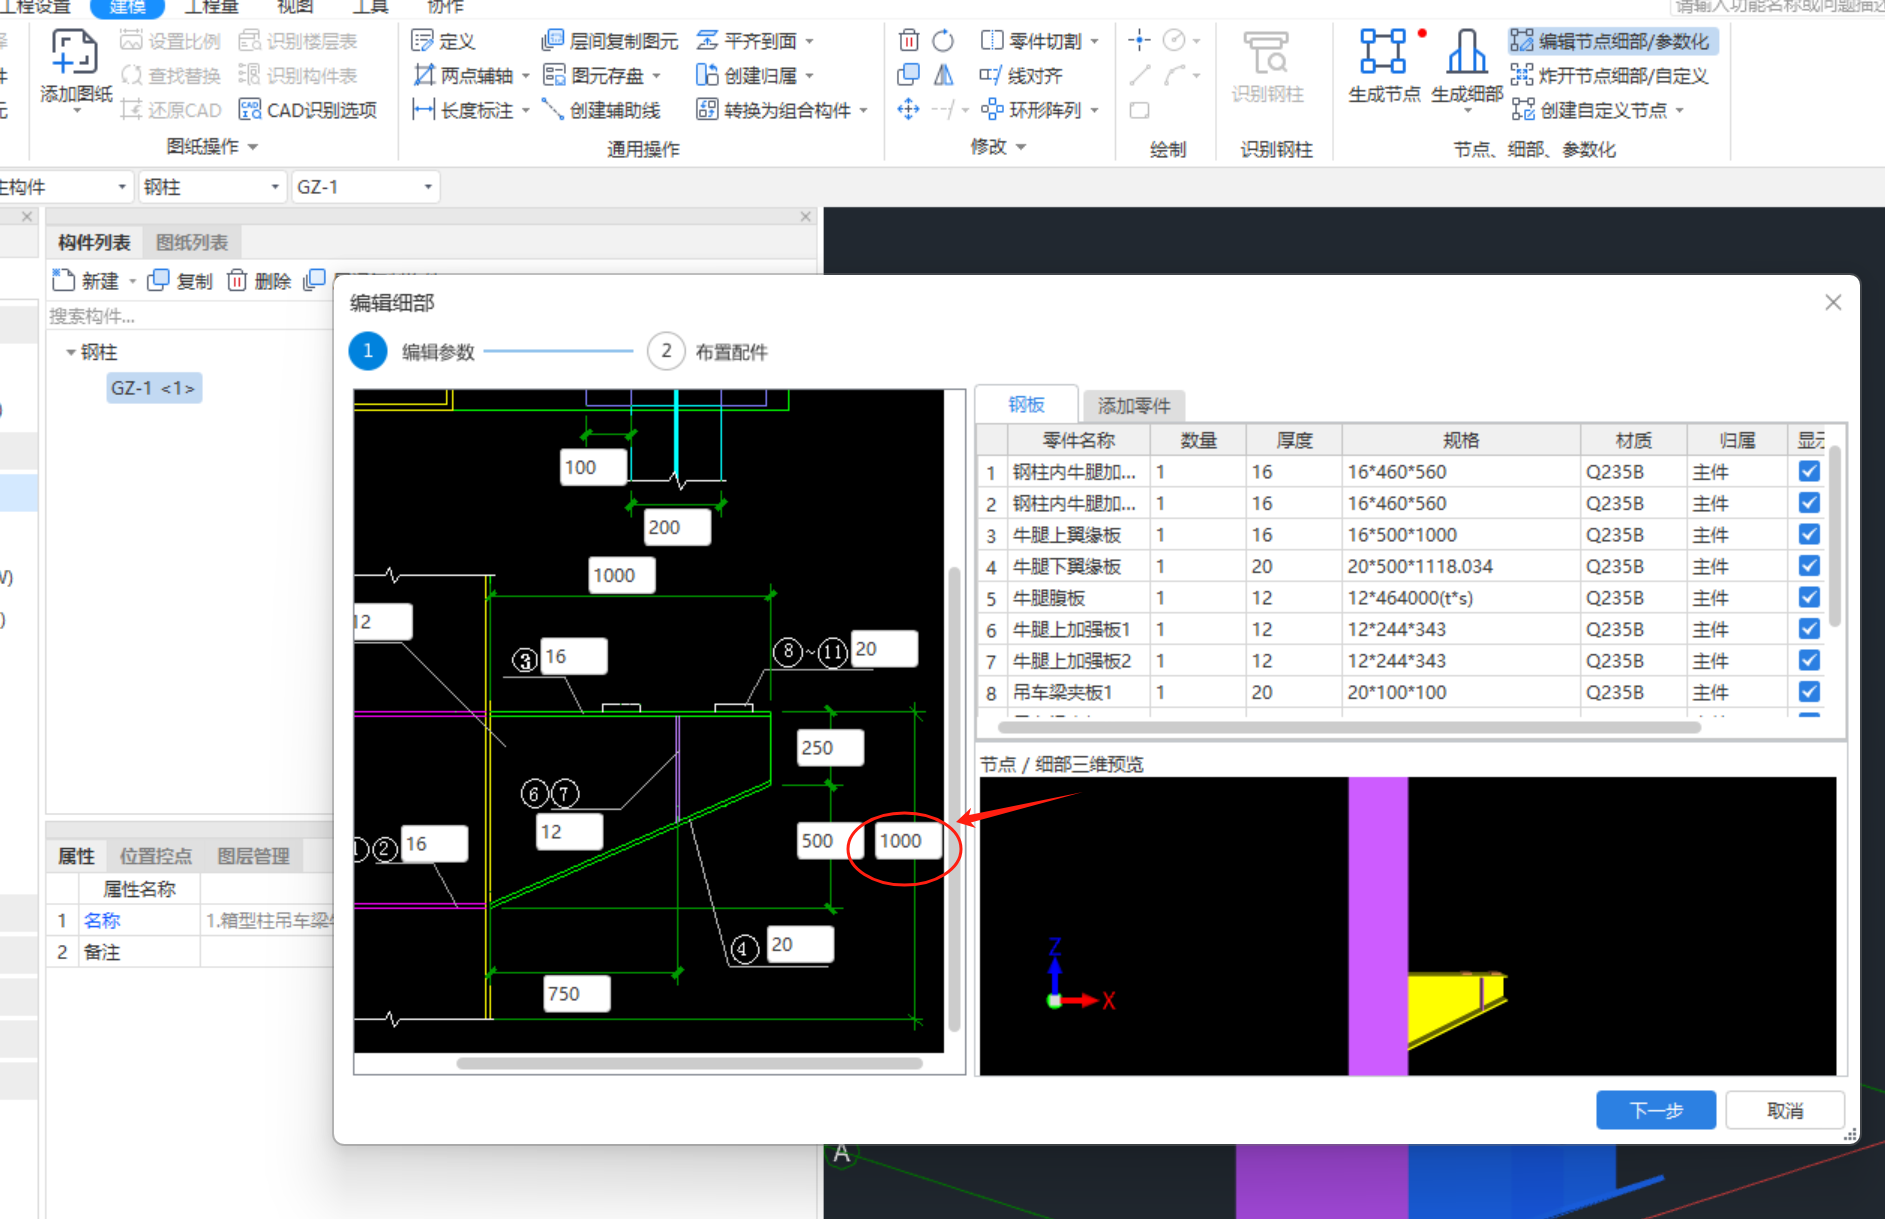Screen dimensions: 1885x1219
Task: Click 下一步 button
Action: [1656, 1110]
